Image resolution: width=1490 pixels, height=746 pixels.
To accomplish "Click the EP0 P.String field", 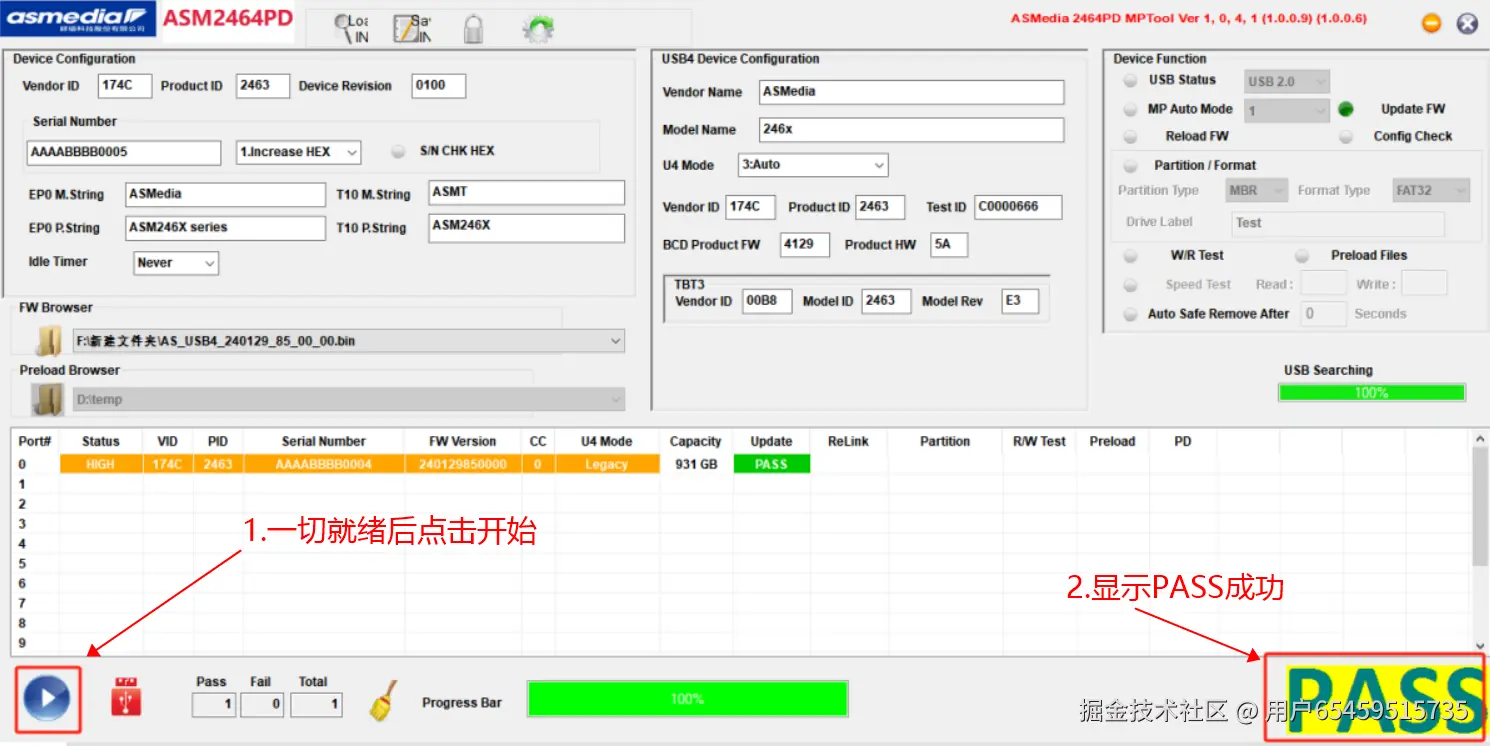I will 226,228.
